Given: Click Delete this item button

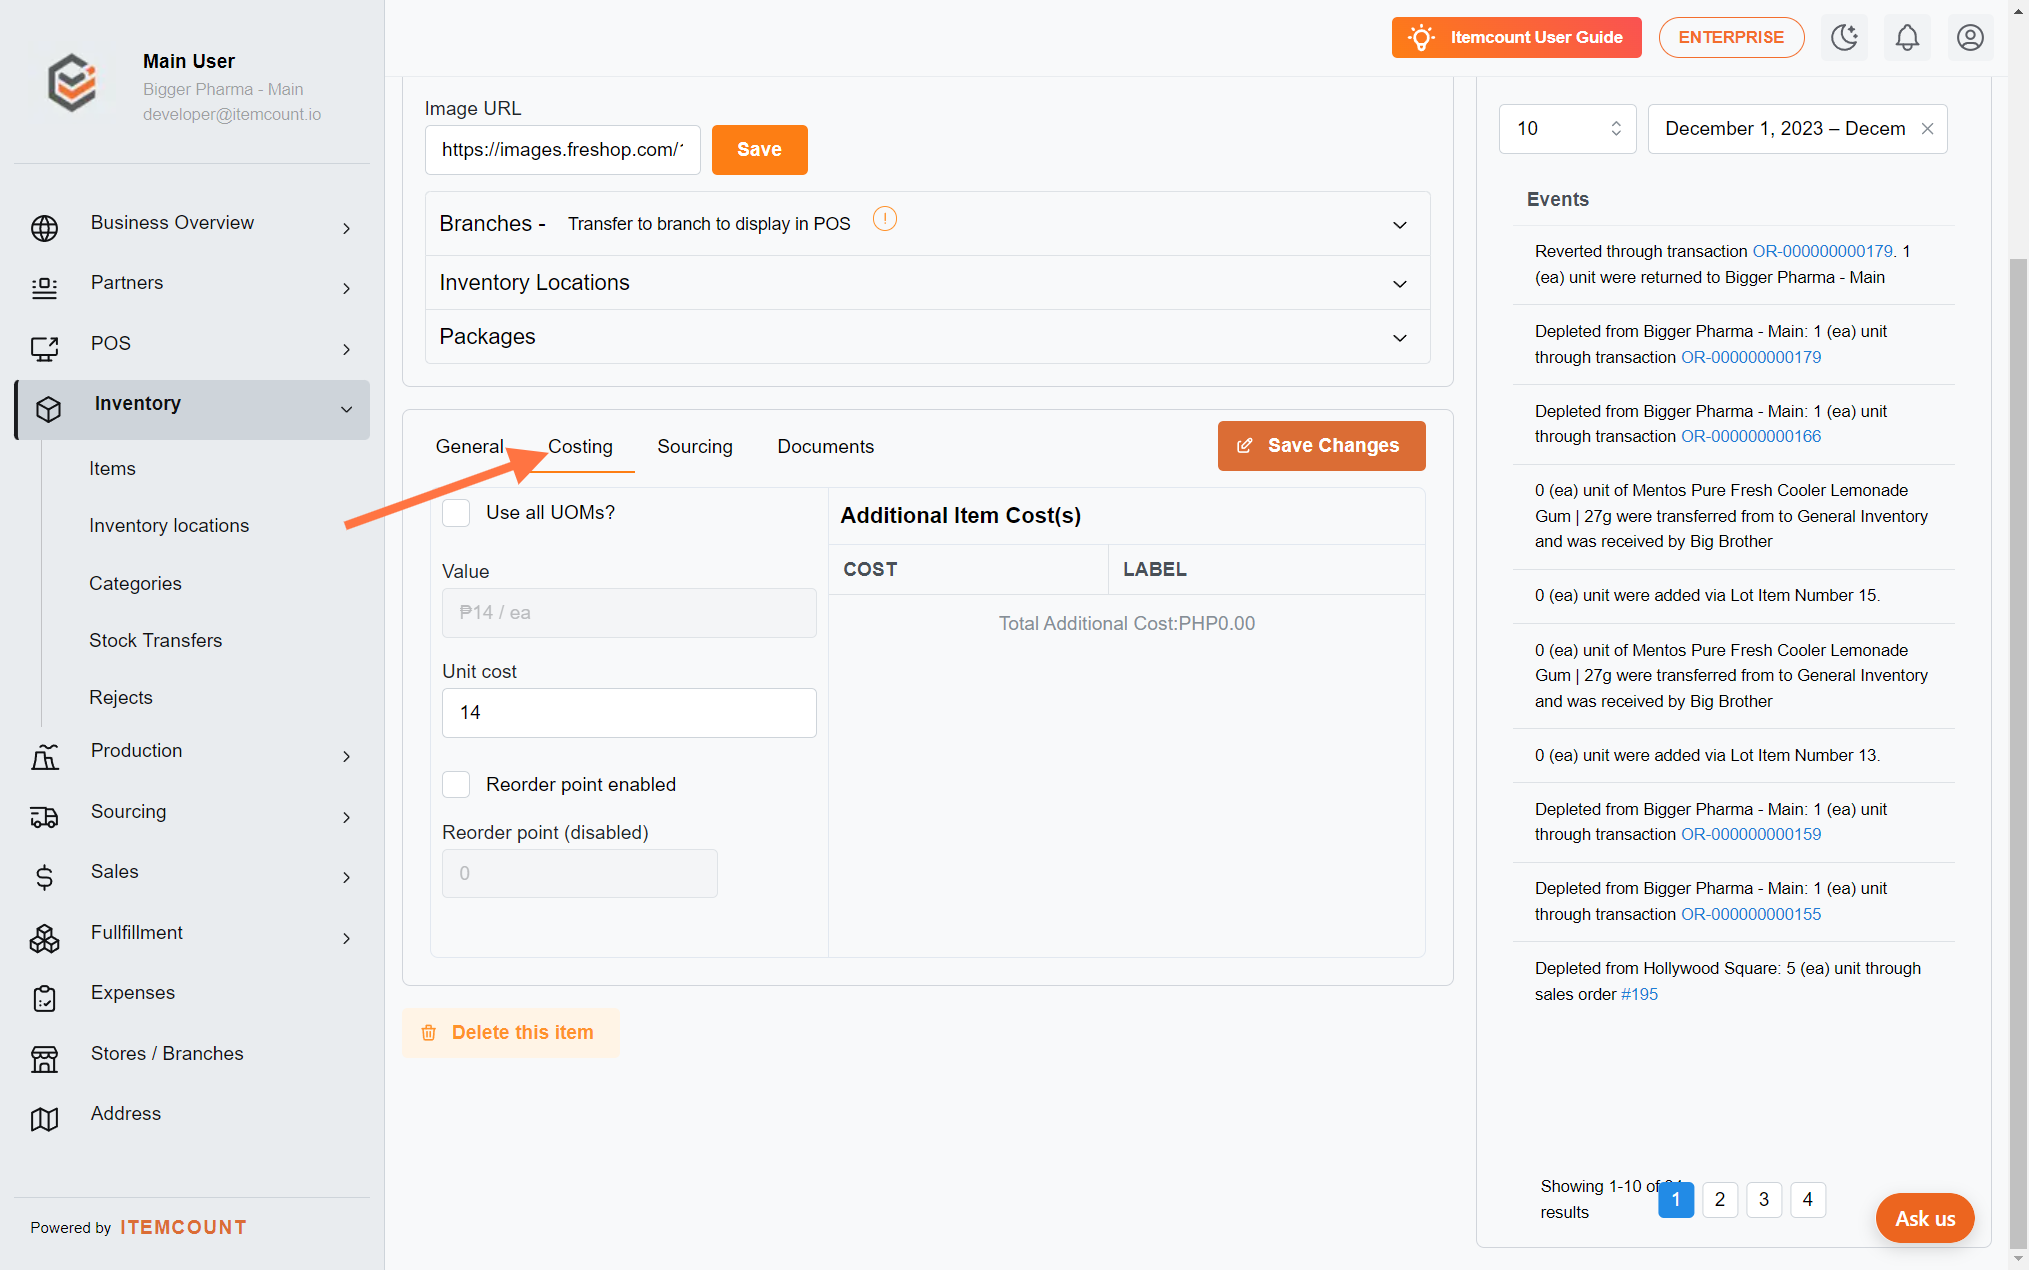Looking at the screenshot, I should coord(509,1032).
